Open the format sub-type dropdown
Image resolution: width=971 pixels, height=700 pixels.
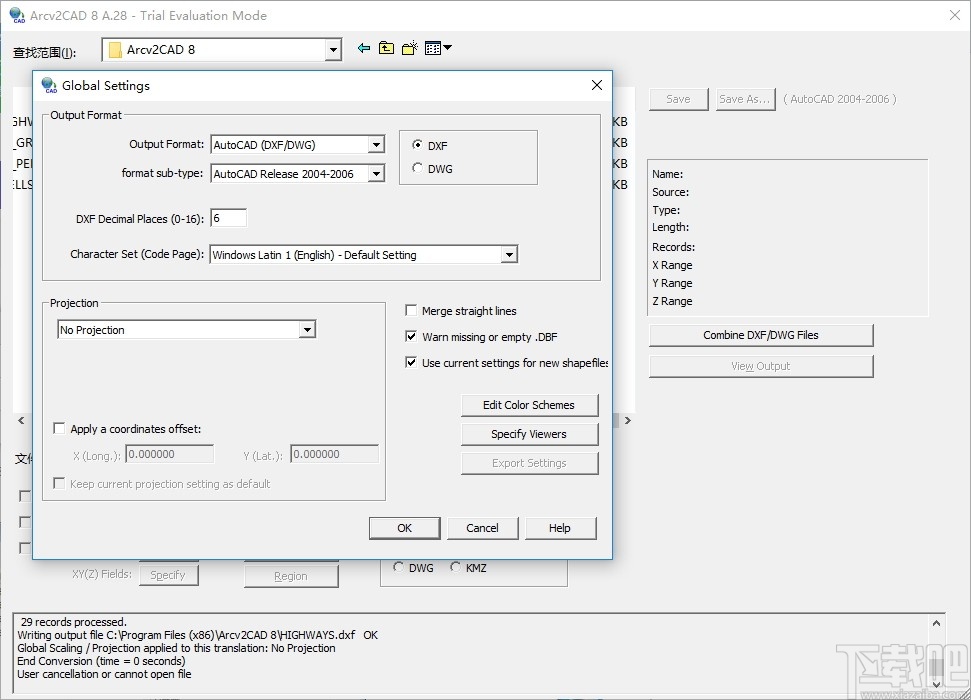pyautogui.click(x=377, y=173)
